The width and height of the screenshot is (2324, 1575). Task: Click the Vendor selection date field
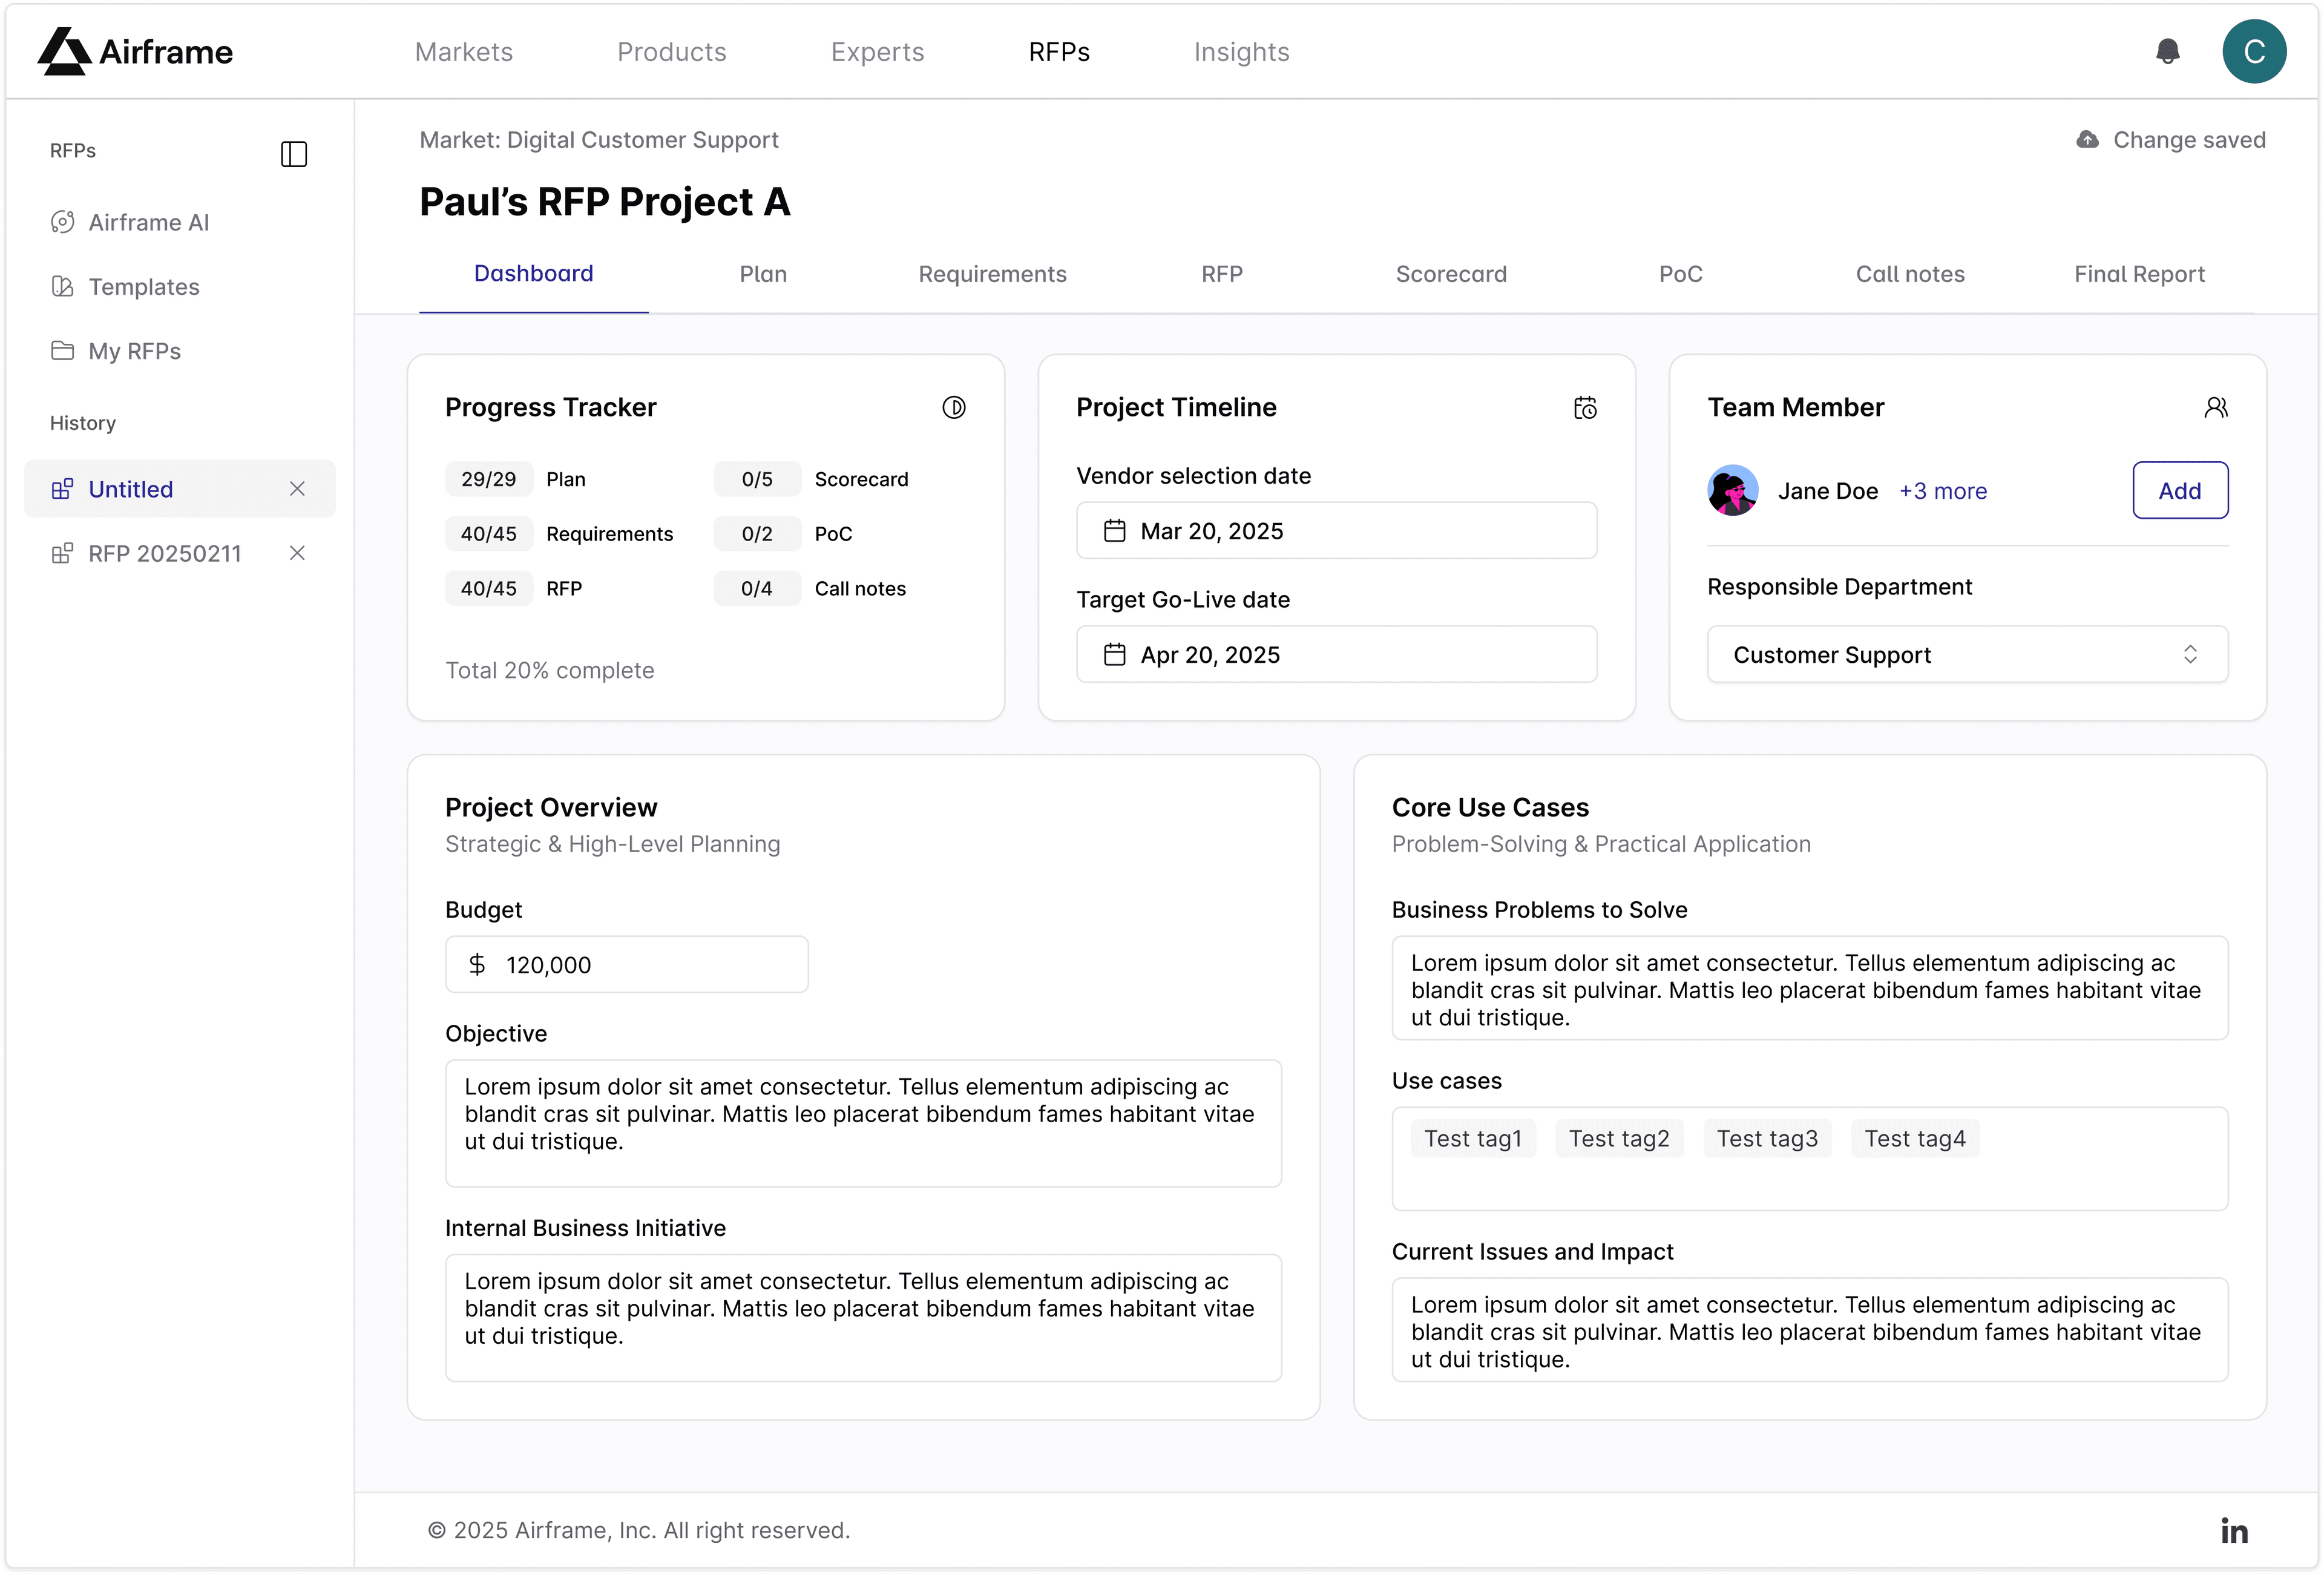(1336, 531)
